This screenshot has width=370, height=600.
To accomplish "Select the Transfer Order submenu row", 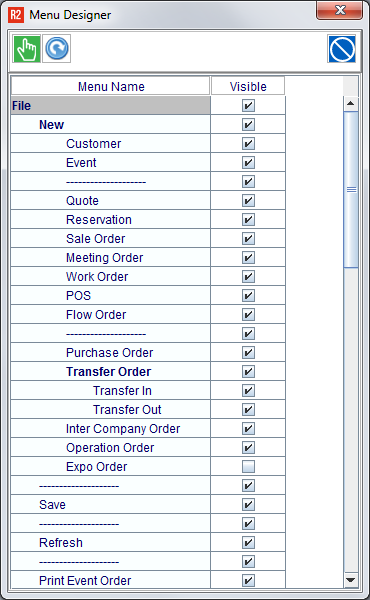I will (111, 372).
